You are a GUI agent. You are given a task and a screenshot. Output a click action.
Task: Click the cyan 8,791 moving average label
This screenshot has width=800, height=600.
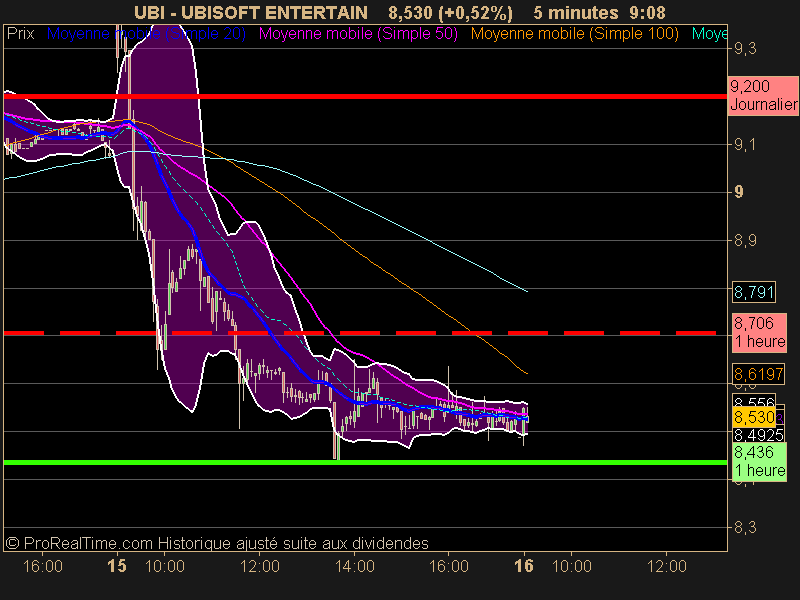pos(754,292)
